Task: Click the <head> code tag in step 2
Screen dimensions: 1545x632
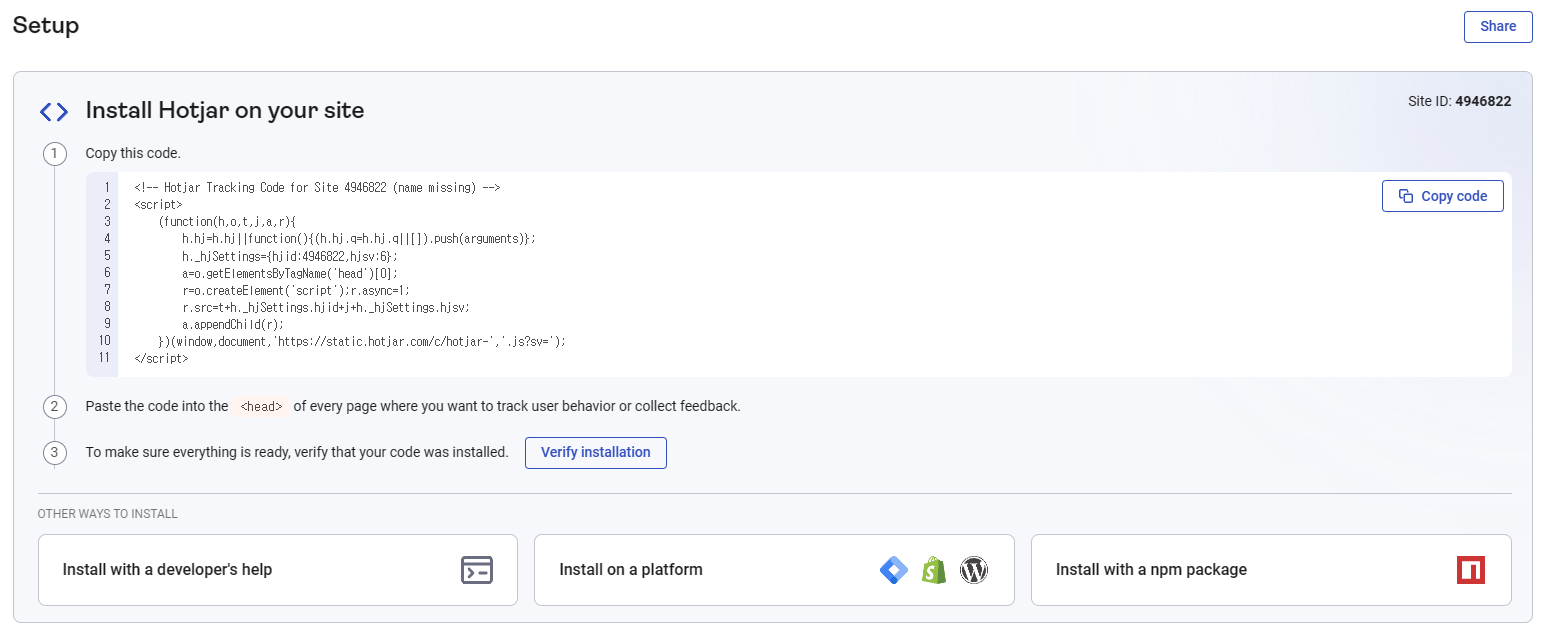Action: pos(262,407)
